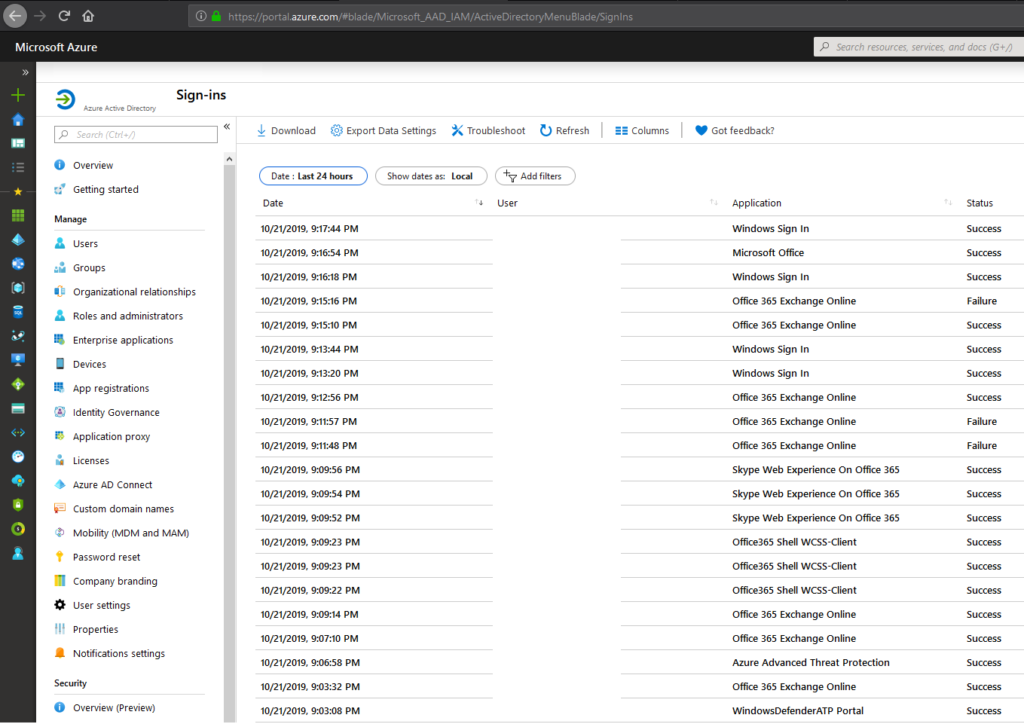This screenshot has height=724, width=1024.
Task: Sort by the Application column arrow
Action: [948, 203]
